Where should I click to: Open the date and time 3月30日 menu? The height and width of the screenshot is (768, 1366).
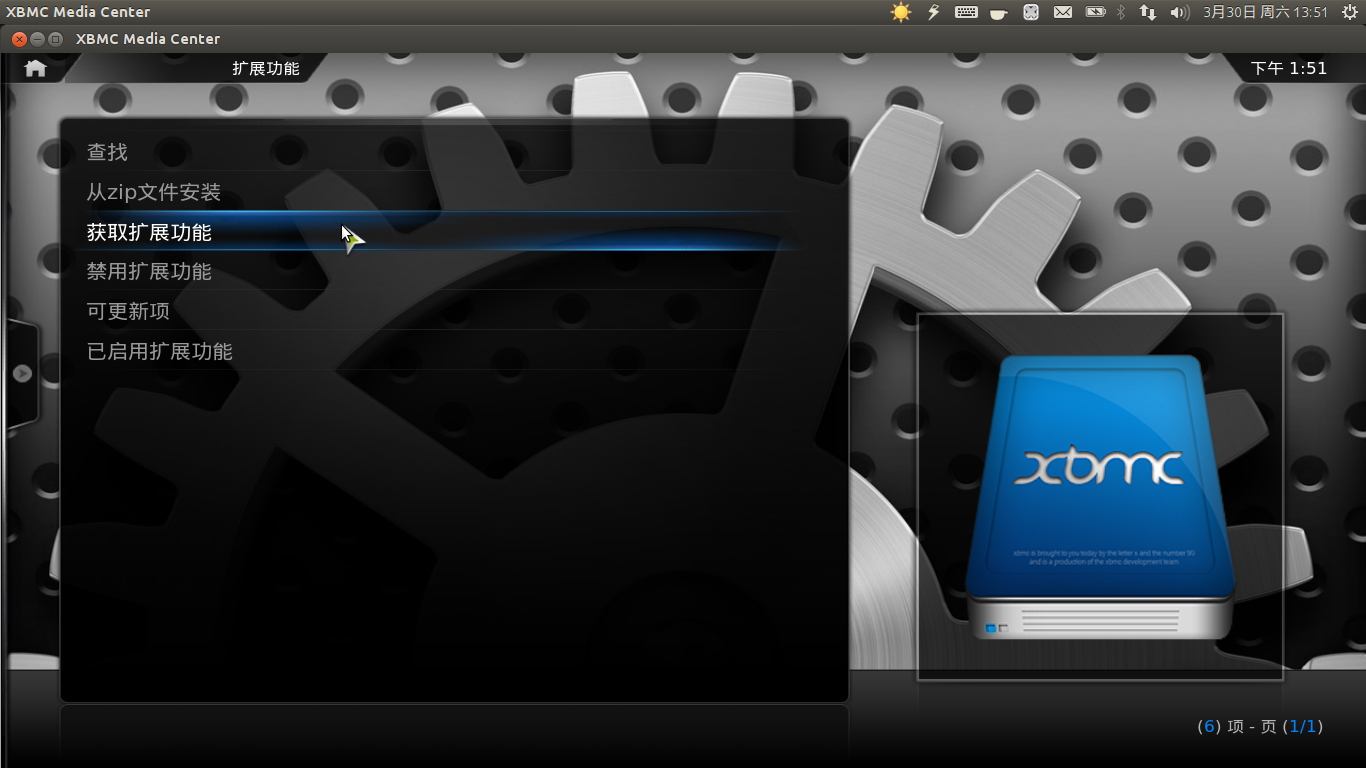coord(1265,12)
